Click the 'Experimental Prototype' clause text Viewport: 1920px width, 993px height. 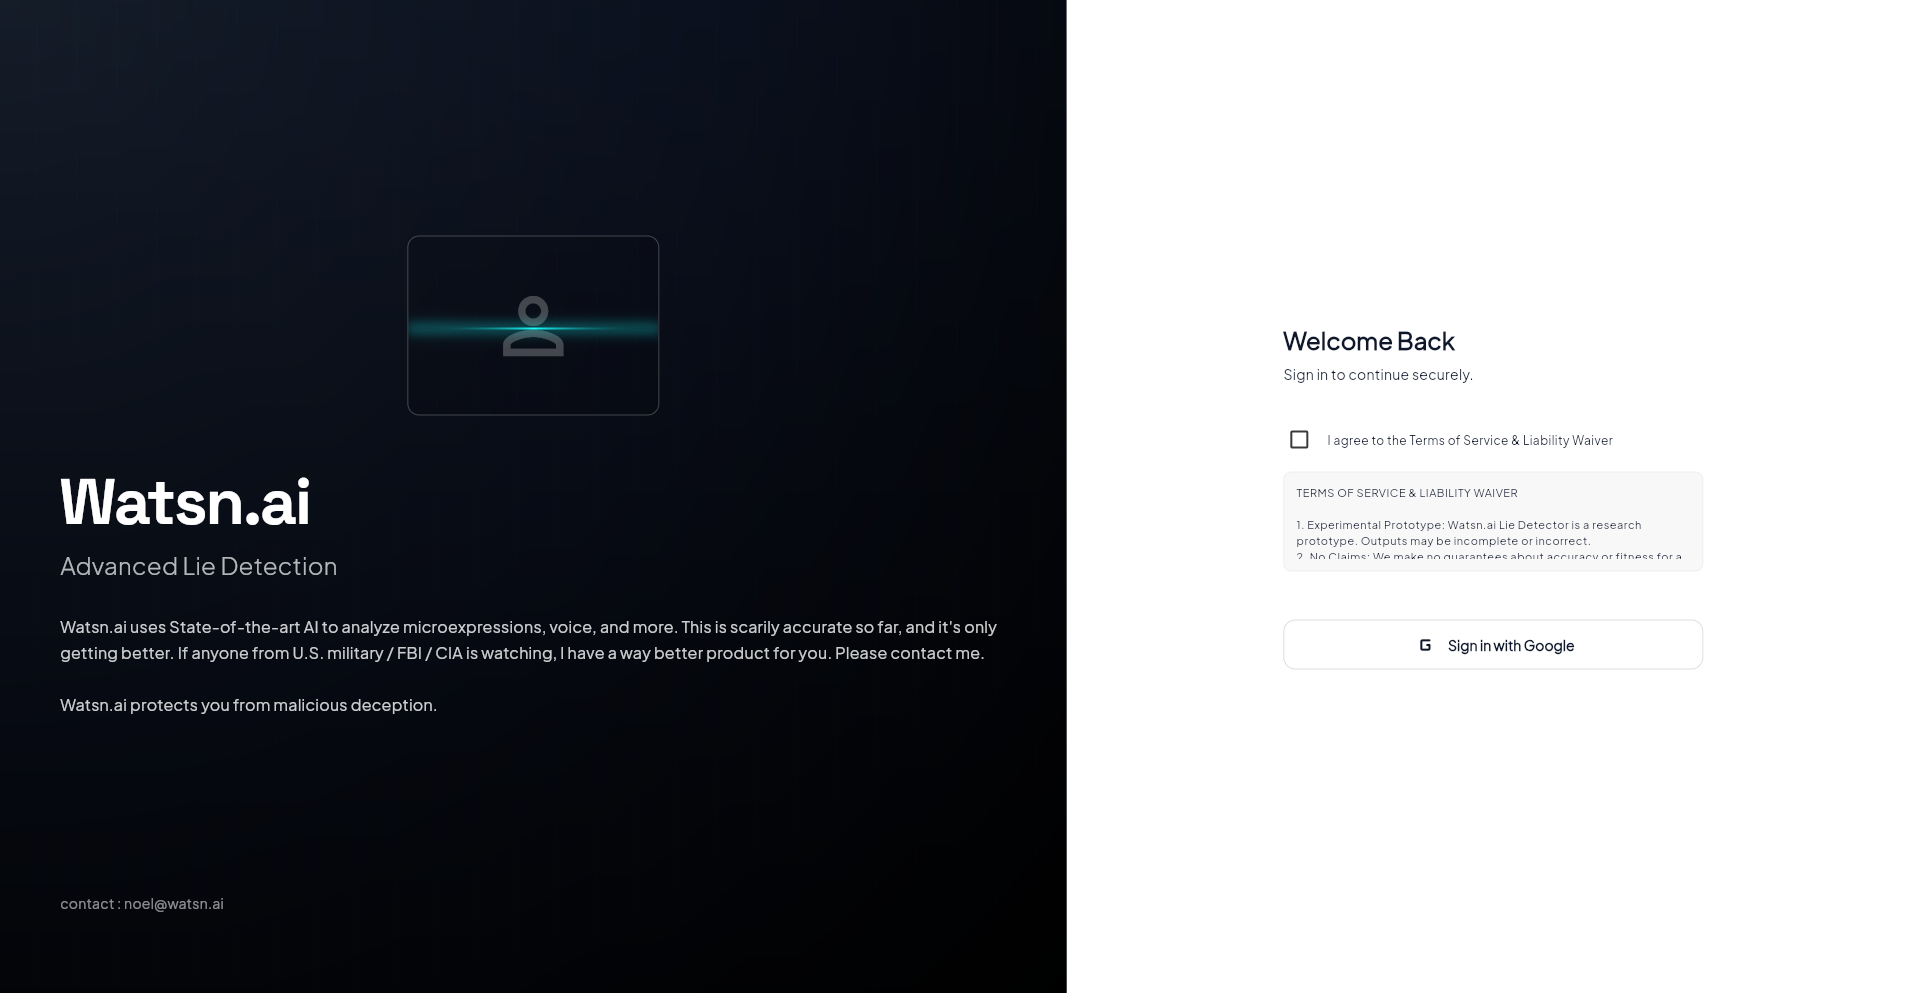coord(1469,533)
